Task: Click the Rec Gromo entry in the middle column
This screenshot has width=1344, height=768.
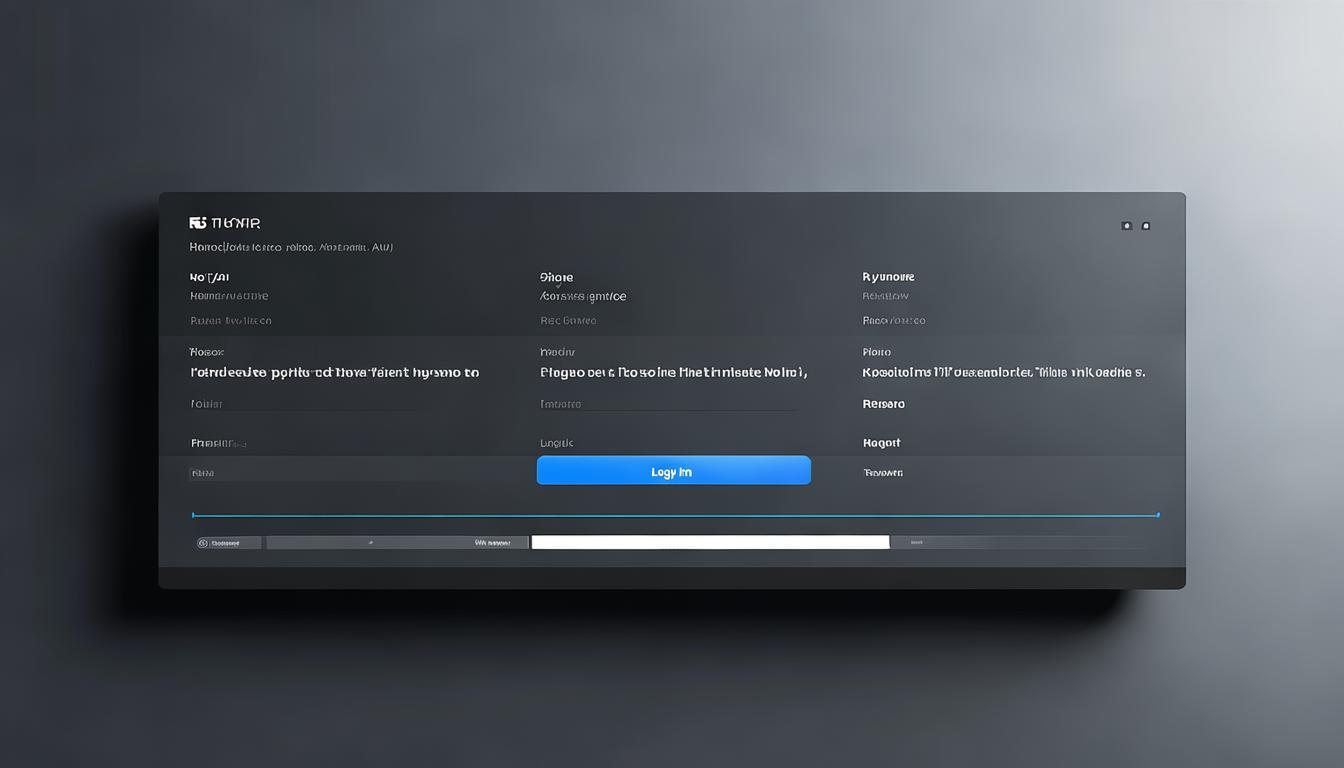Action: click(x=568, y=321)
